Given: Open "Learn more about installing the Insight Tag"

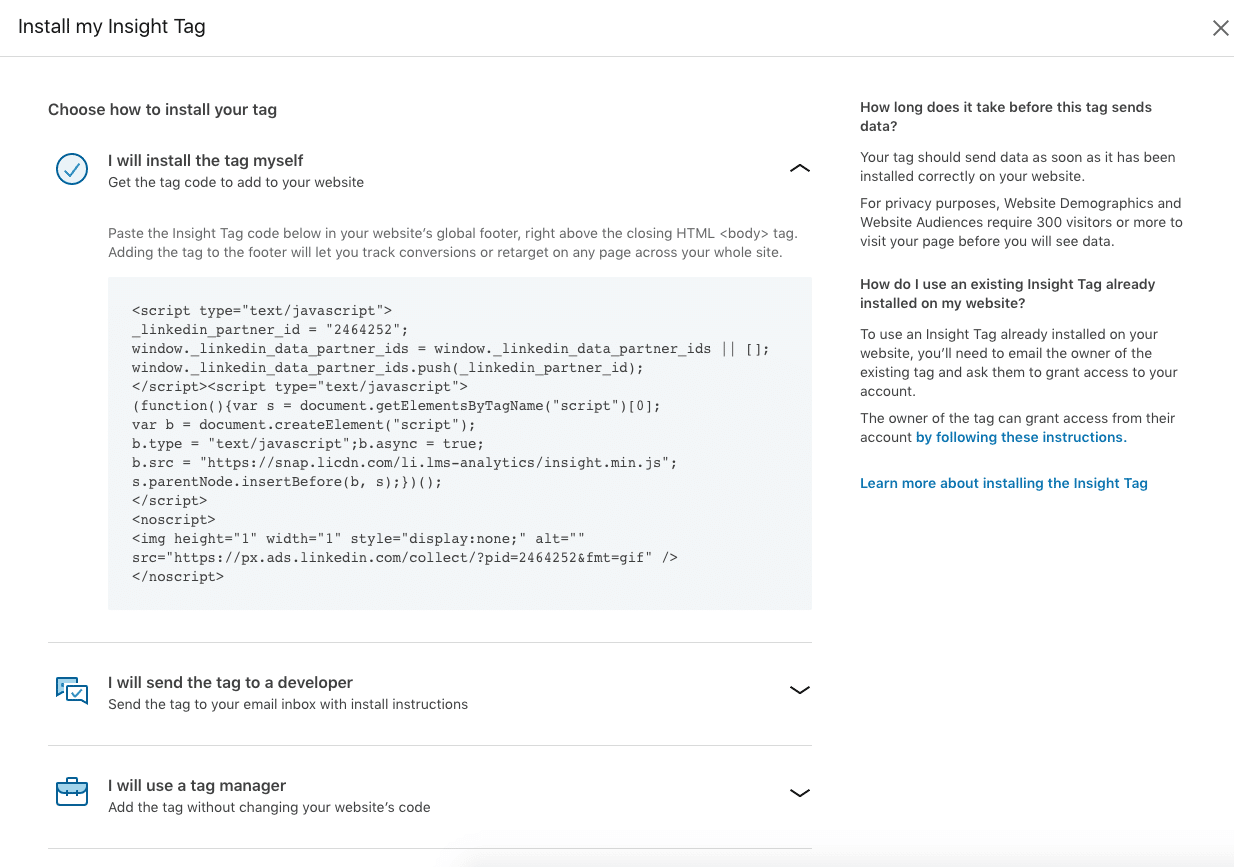Looking at the screenshot, I should [x=1003, y=483].
